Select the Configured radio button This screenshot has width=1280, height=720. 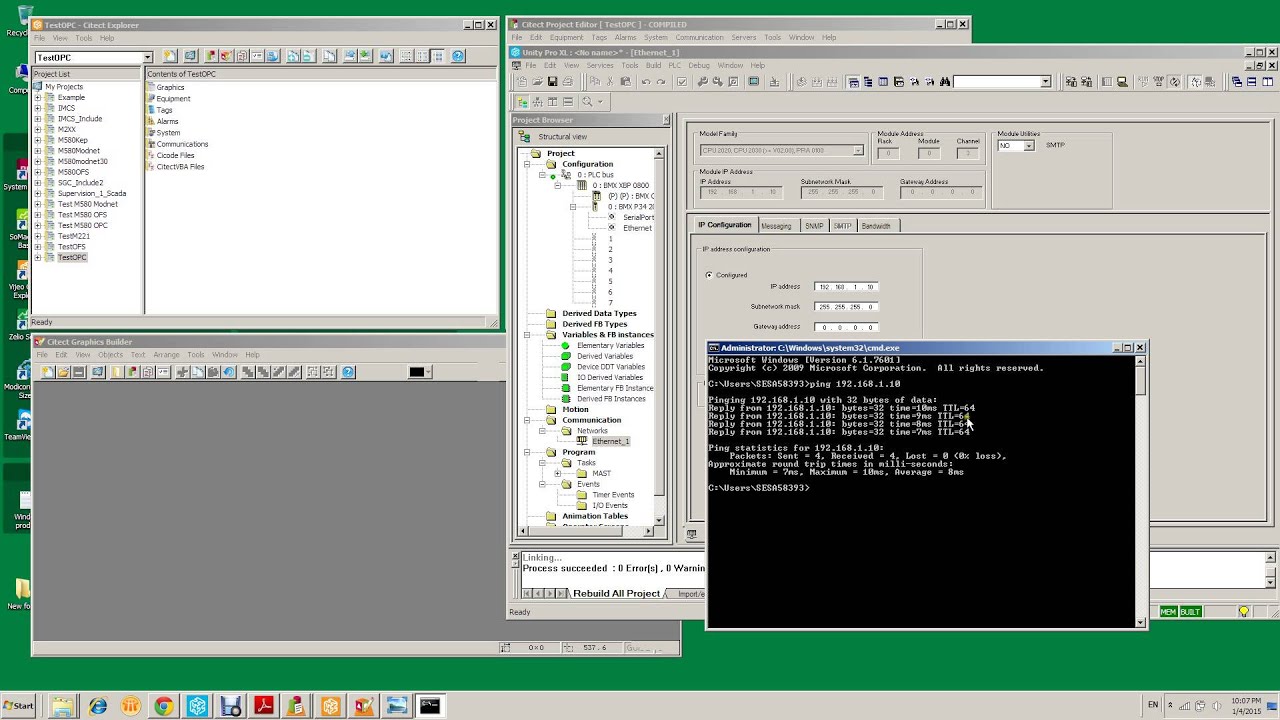pos(709,275)
